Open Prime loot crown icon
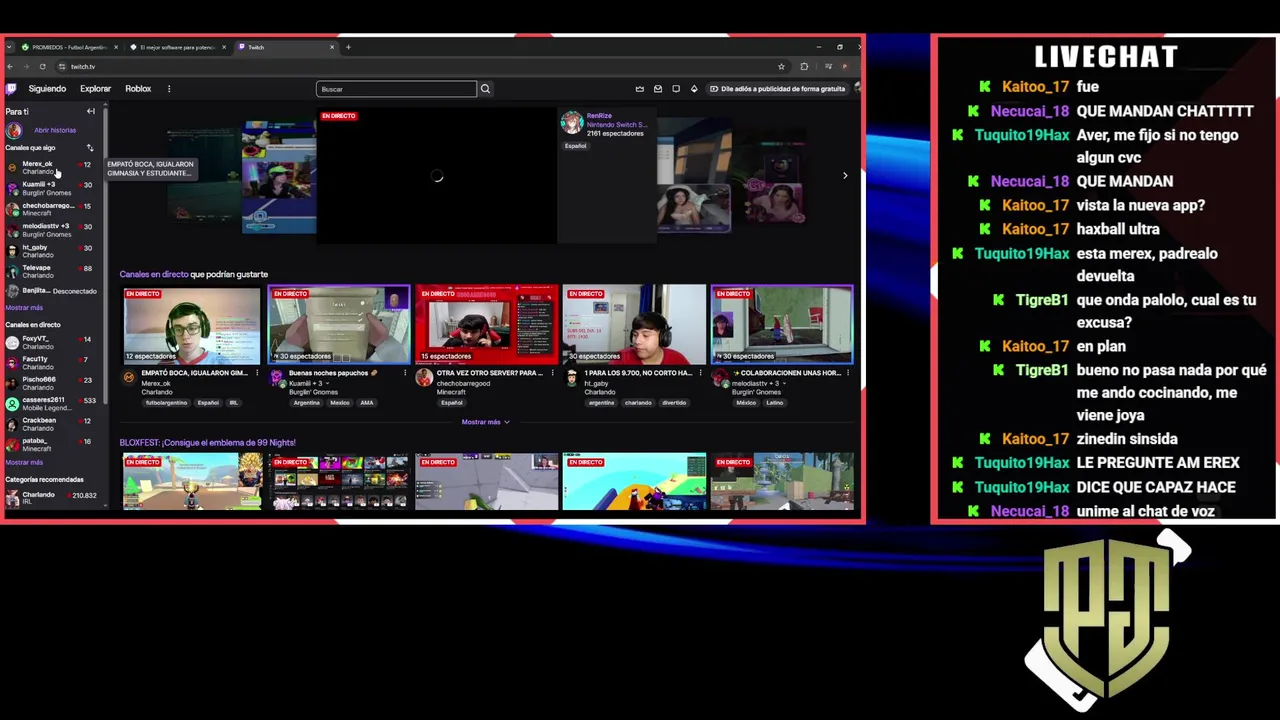 click(640, 89)
